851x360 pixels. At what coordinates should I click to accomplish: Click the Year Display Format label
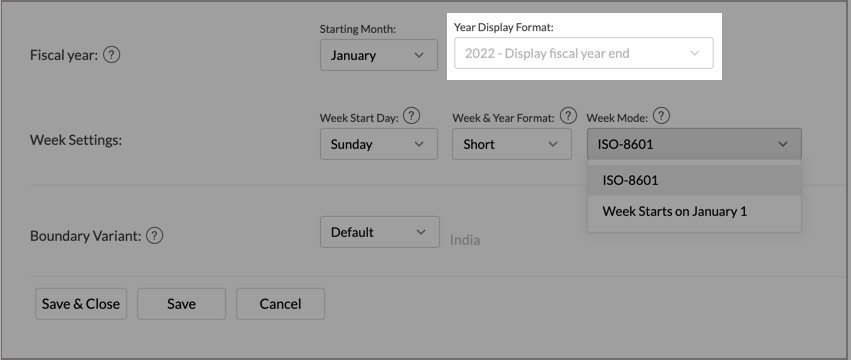(x=504, y=27)
